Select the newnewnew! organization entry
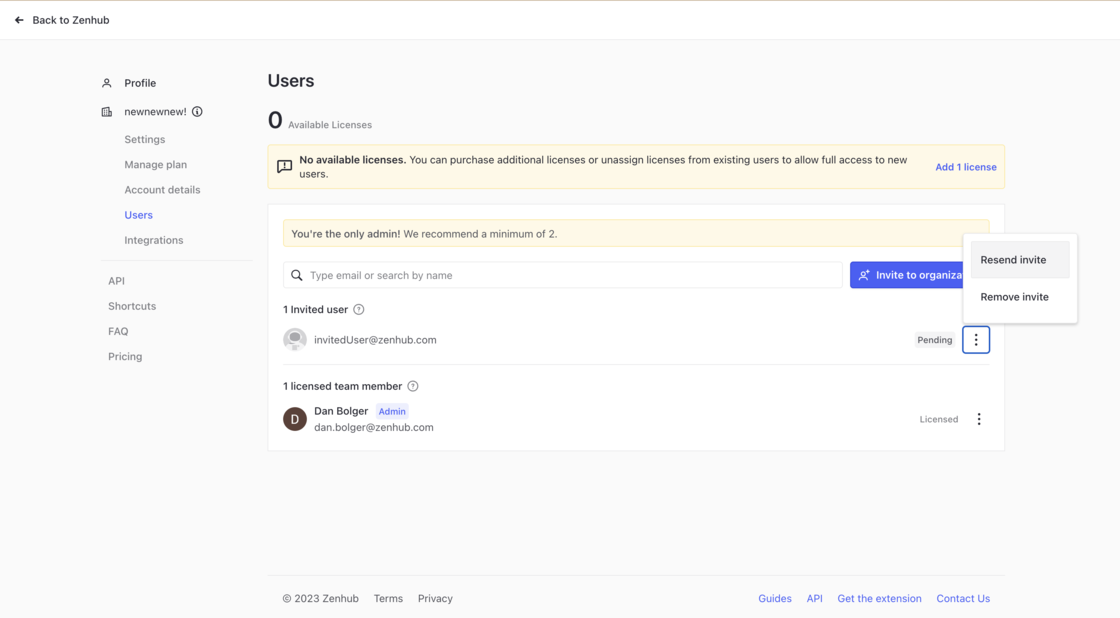 [155, 111]
